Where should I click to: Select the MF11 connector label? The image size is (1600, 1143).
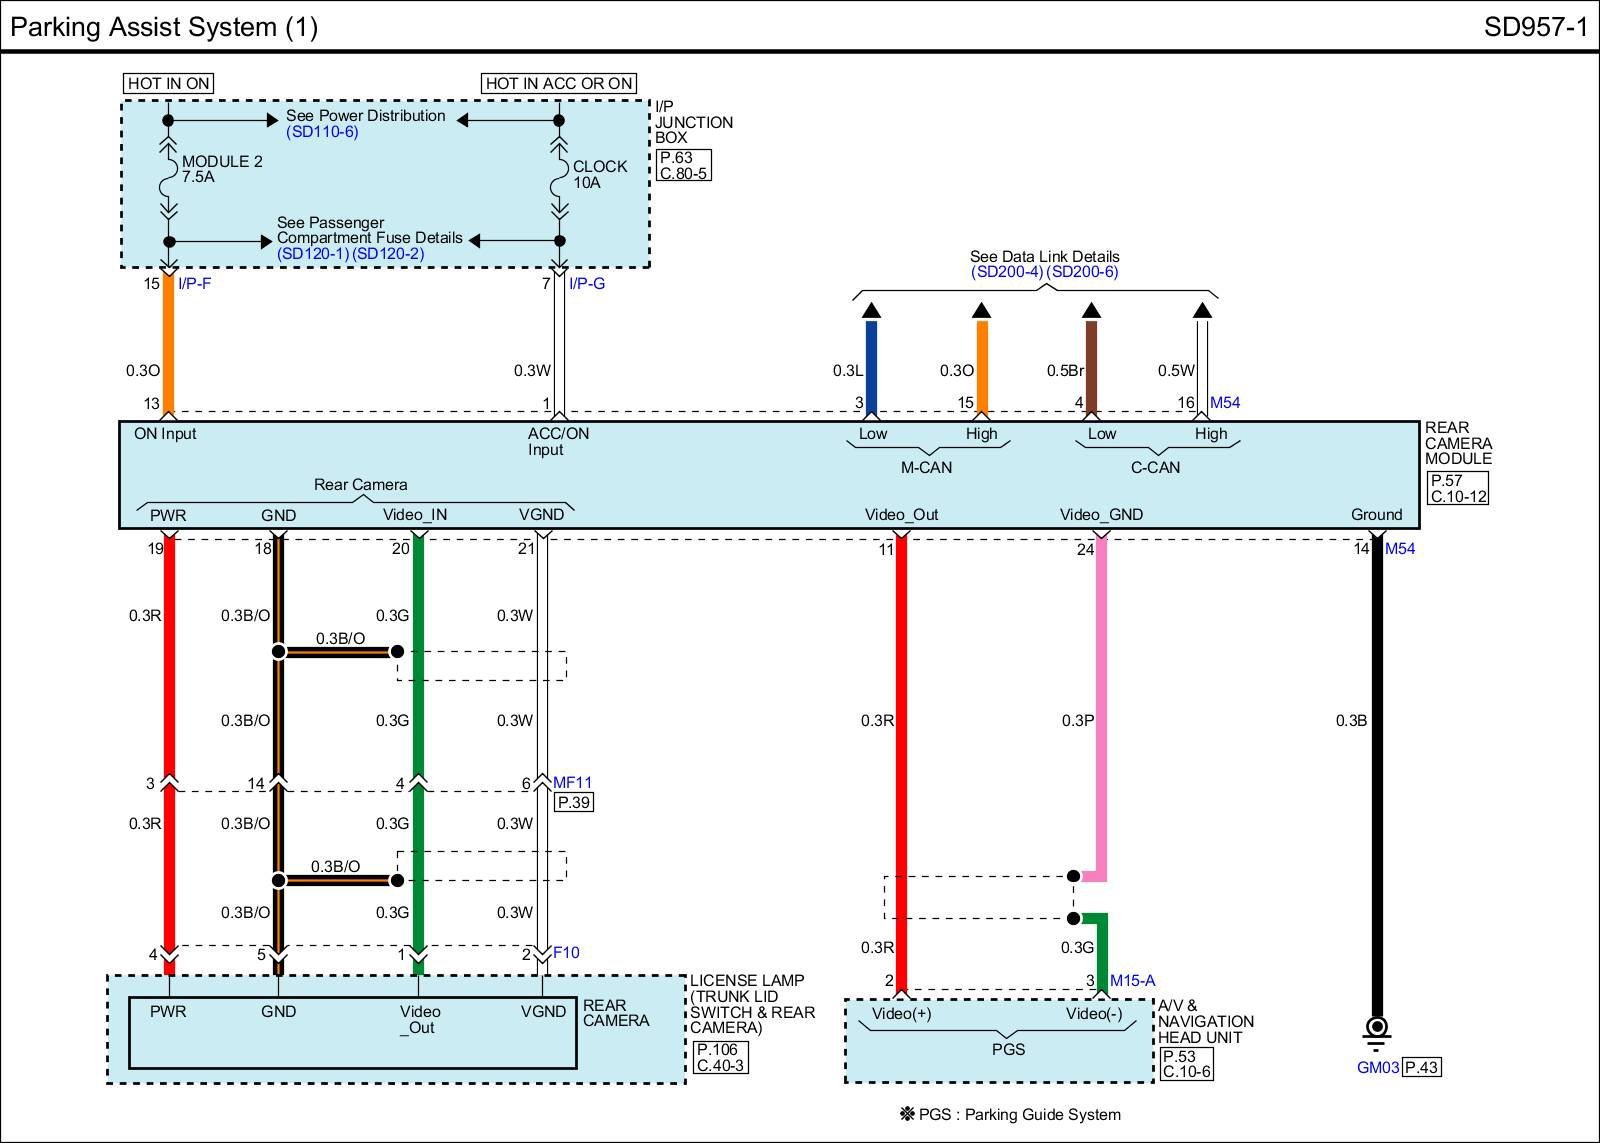tap(572, 783)
